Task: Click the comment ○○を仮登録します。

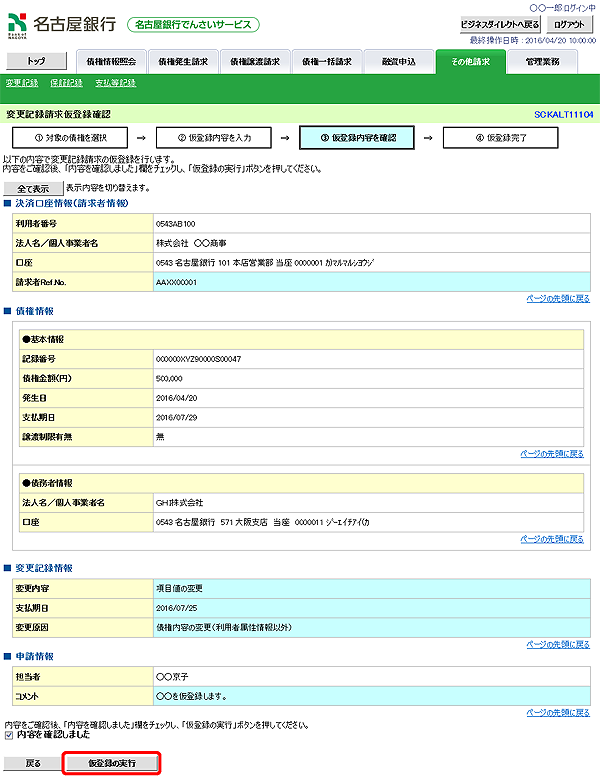Action: pos(192,697)
